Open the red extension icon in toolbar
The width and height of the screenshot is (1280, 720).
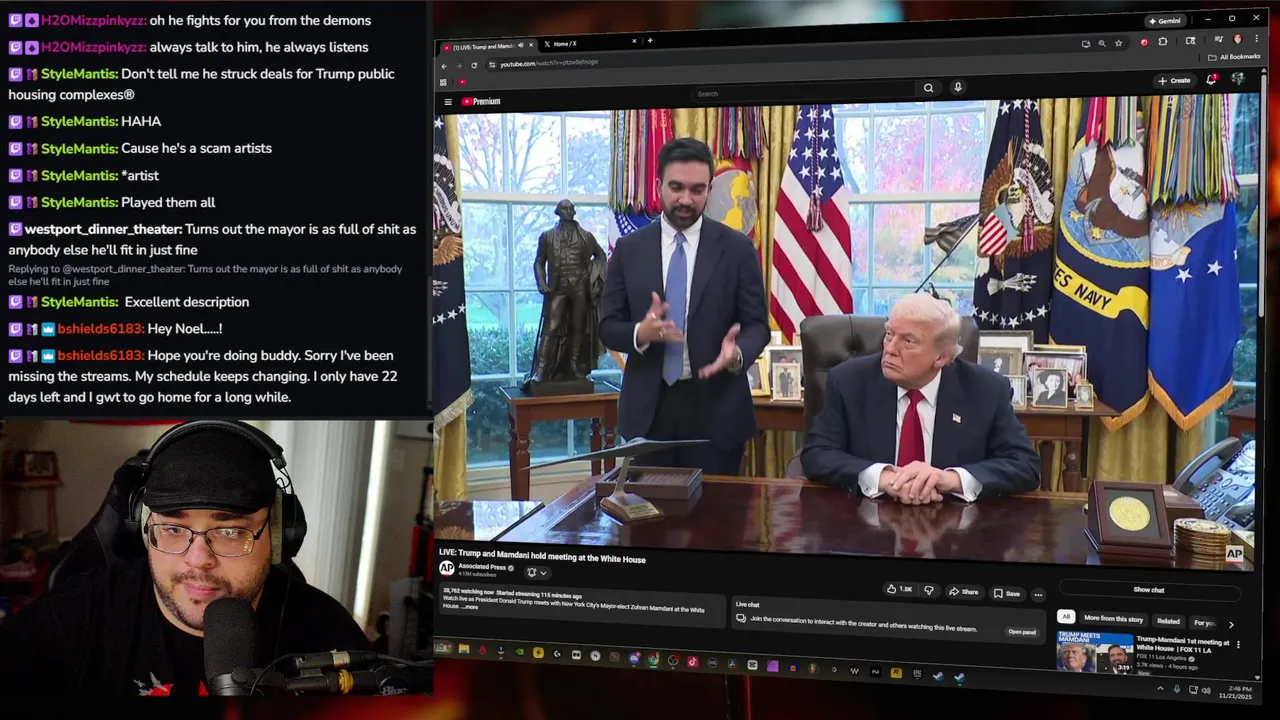(1144, 43)
